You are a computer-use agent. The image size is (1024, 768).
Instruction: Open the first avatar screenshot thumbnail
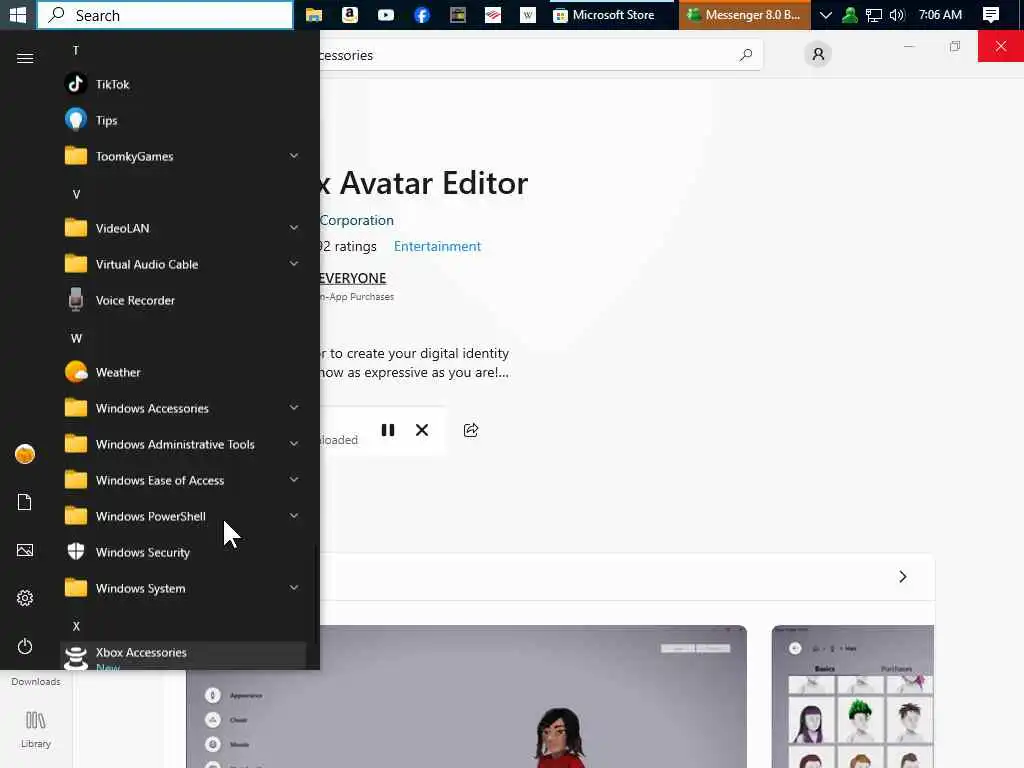tap(466, 697)
